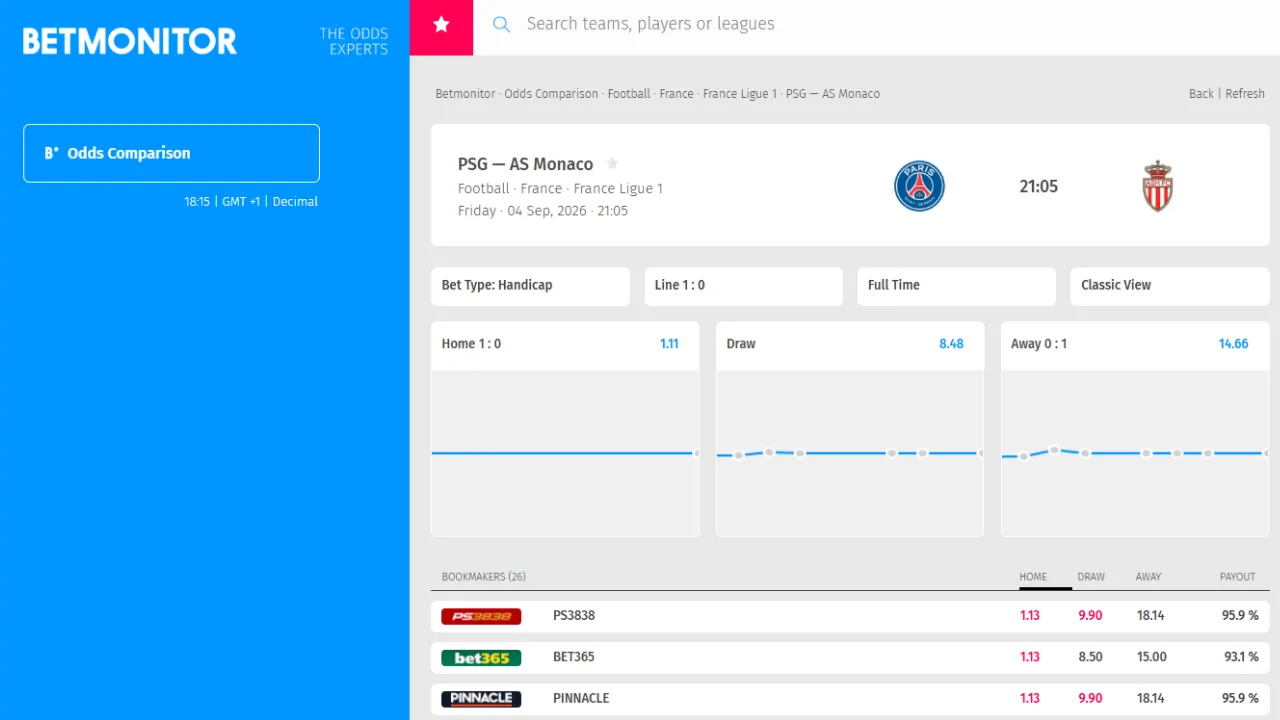Open the BETMONITOR logo home link
Screen dimensions: 1280x720
tap(130, 41)
